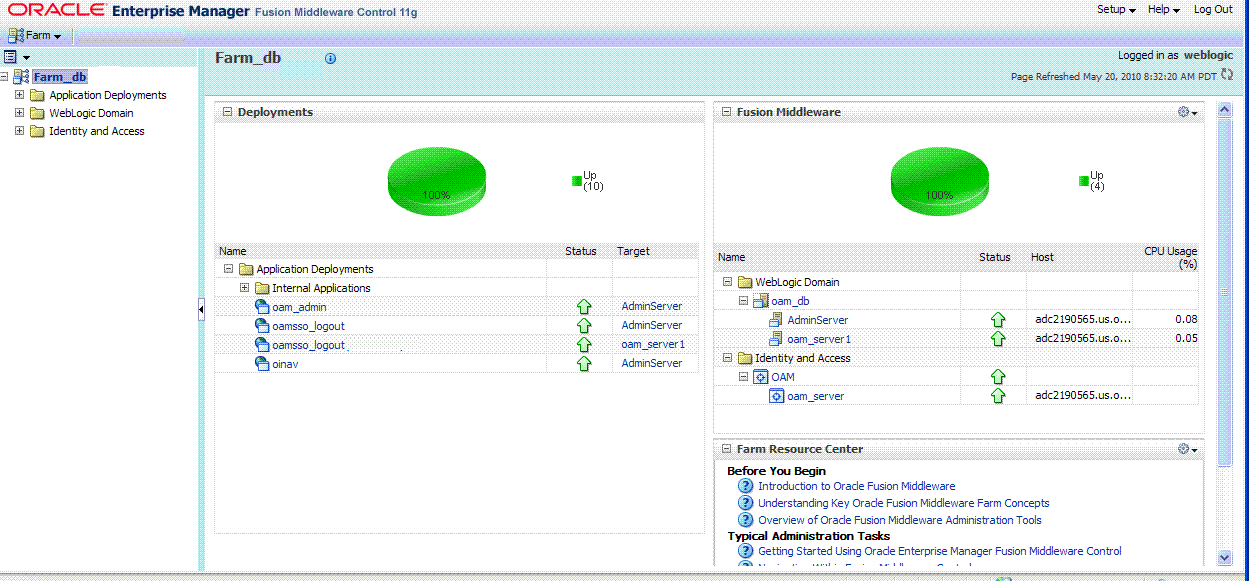The image size is (1257, 581).
Task: Click the oinav up status arrow
Action: [x=584, y=364]
